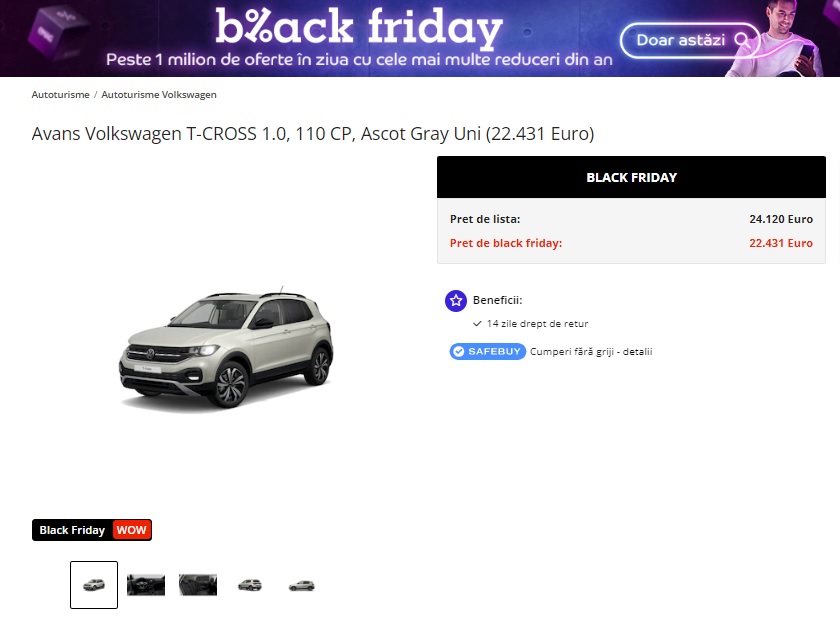Click the Black Friday badge label
The width and height of the screenshot is (840, 642).
(x=72, y=530)
